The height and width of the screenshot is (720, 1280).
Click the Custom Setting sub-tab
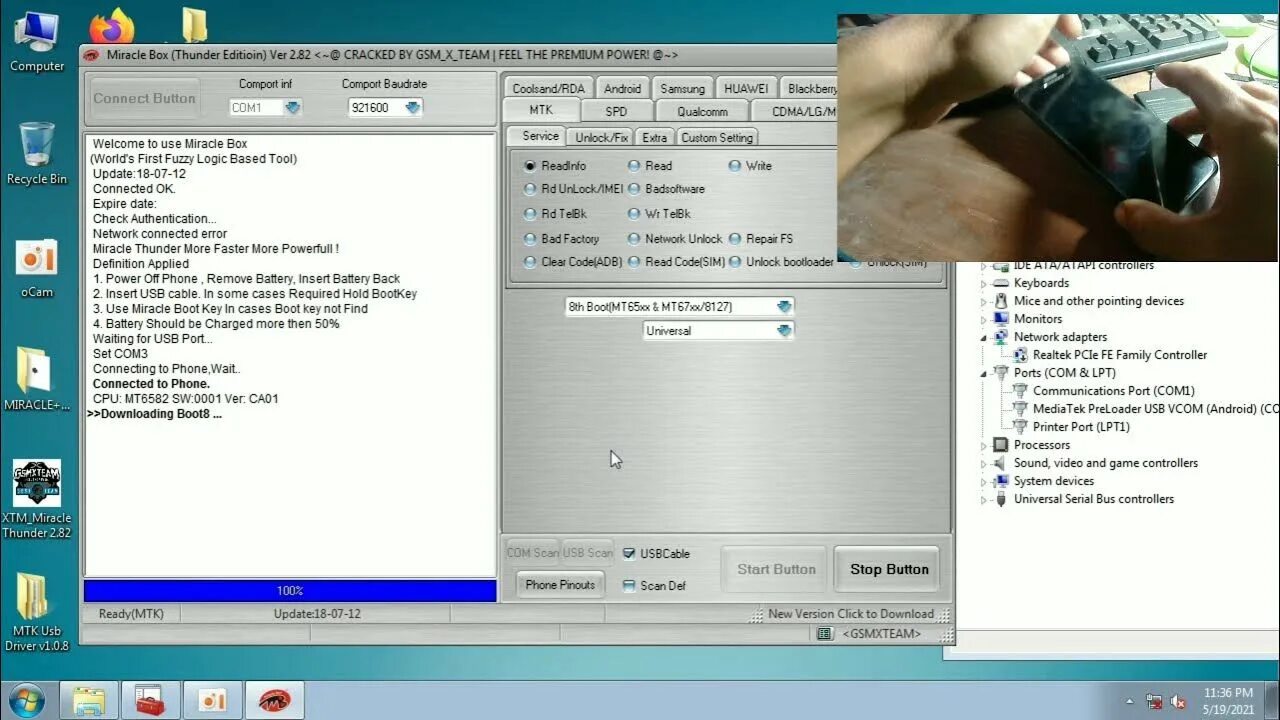point(717,137)
